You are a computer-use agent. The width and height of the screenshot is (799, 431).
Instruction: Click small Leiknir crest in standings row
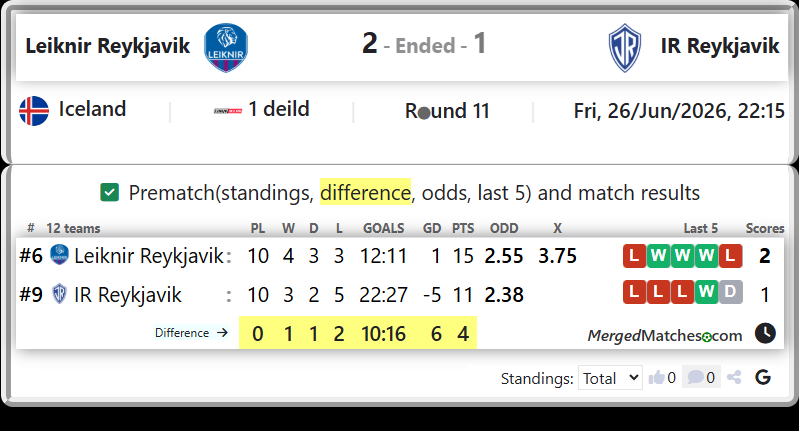(59, 255)
